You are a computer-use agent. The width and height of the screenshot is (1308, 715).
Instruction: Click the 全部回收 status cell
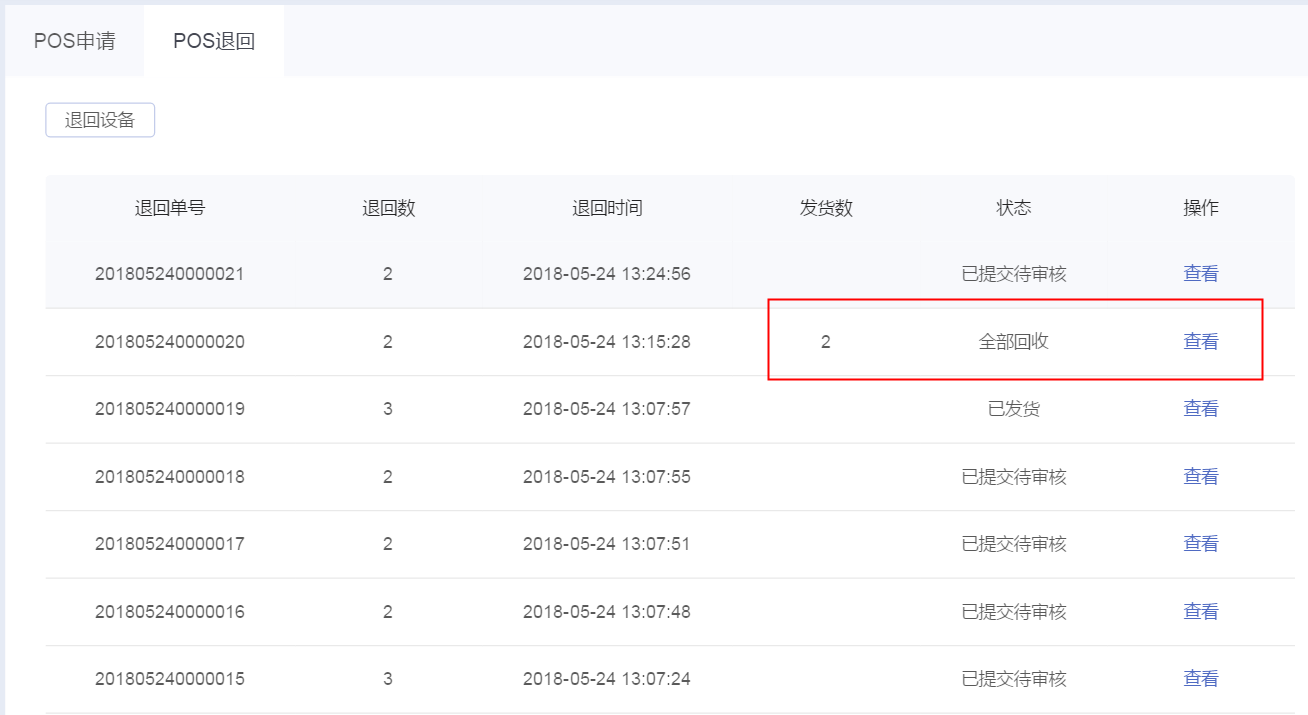(1014, 342)
